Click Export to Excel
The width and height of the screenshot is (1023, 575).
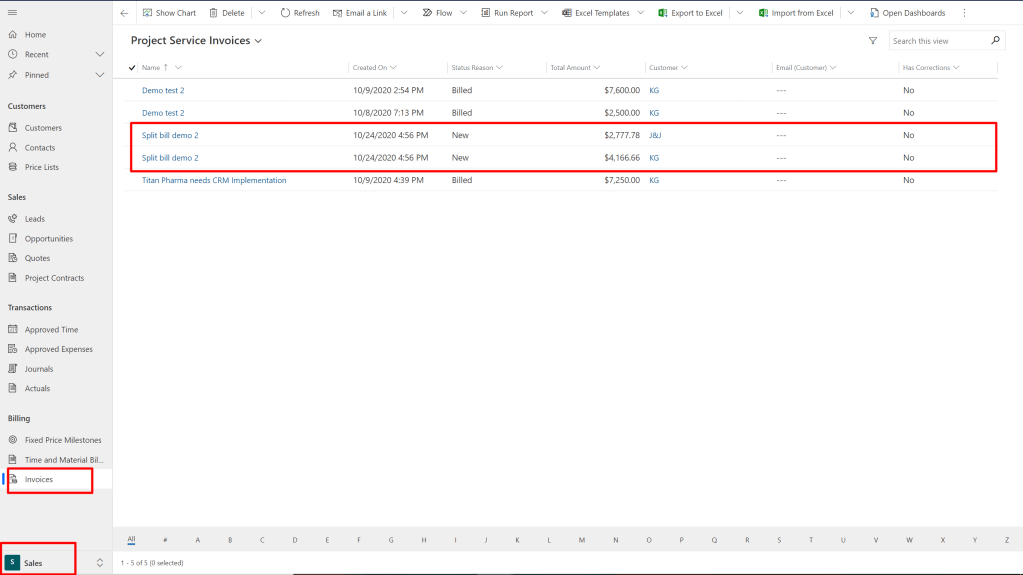point(690,13)
